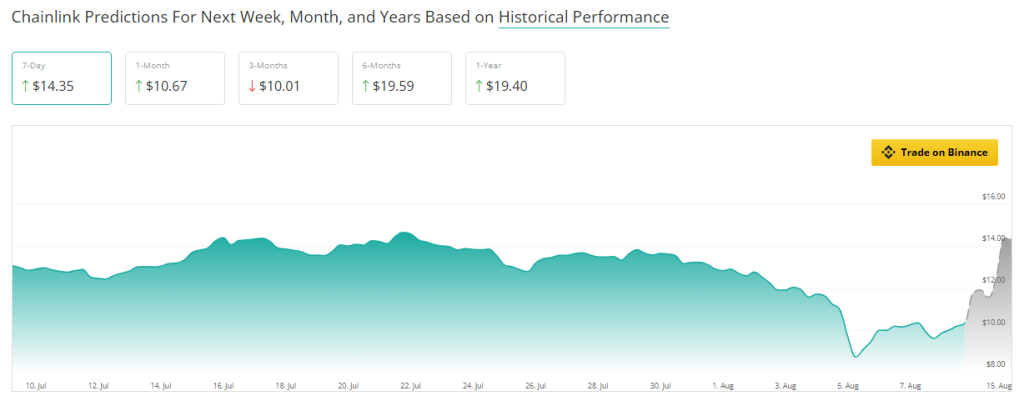Click the Binance logo icon on the trade button
This screenshot has height=406, width=1024.
click(x=887, y=153)
